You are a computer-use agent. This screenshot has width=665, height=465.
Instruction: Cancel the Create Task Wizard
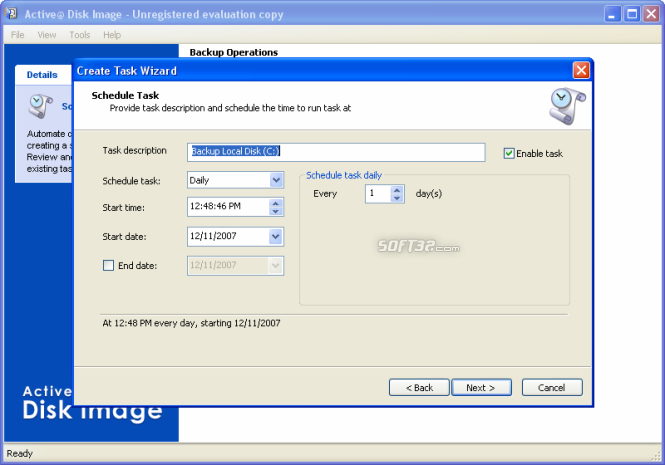552,387
